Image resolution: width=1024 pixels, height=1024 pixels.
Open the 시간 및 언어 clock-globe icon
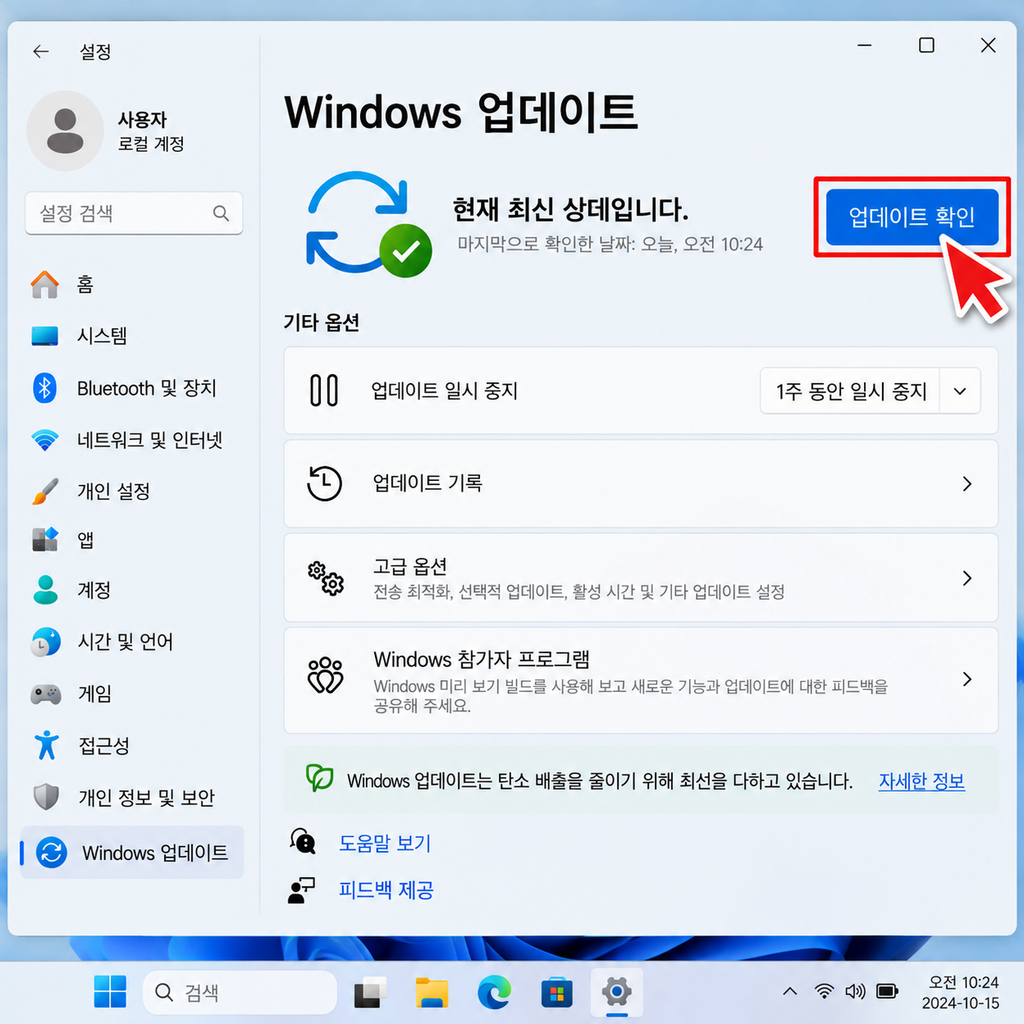[45, 642]
